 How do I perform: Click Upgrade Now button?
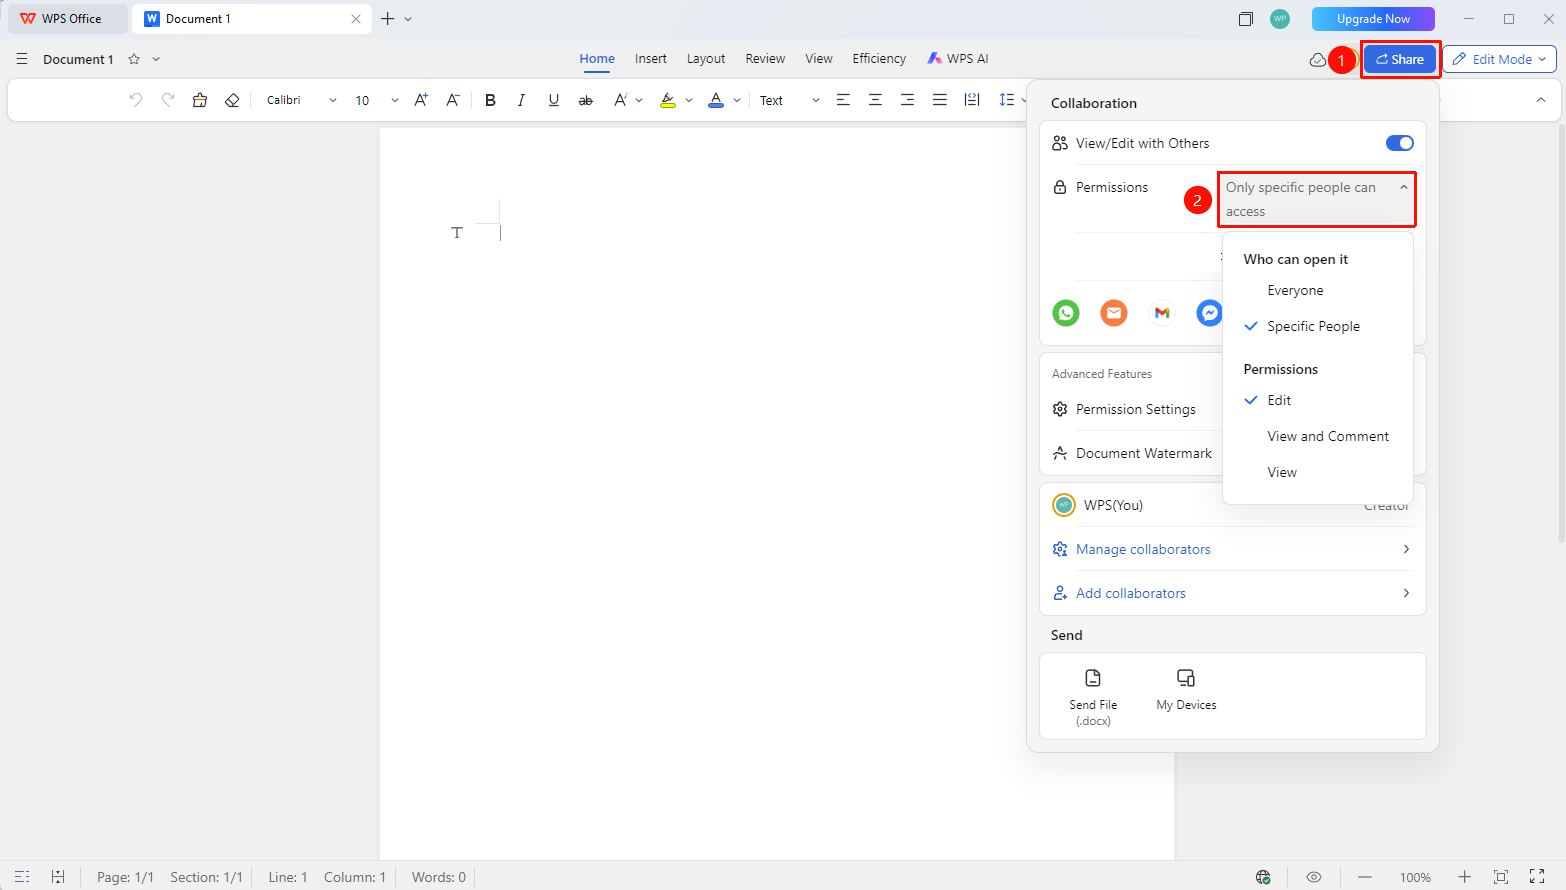click(x=1373, y=19)
